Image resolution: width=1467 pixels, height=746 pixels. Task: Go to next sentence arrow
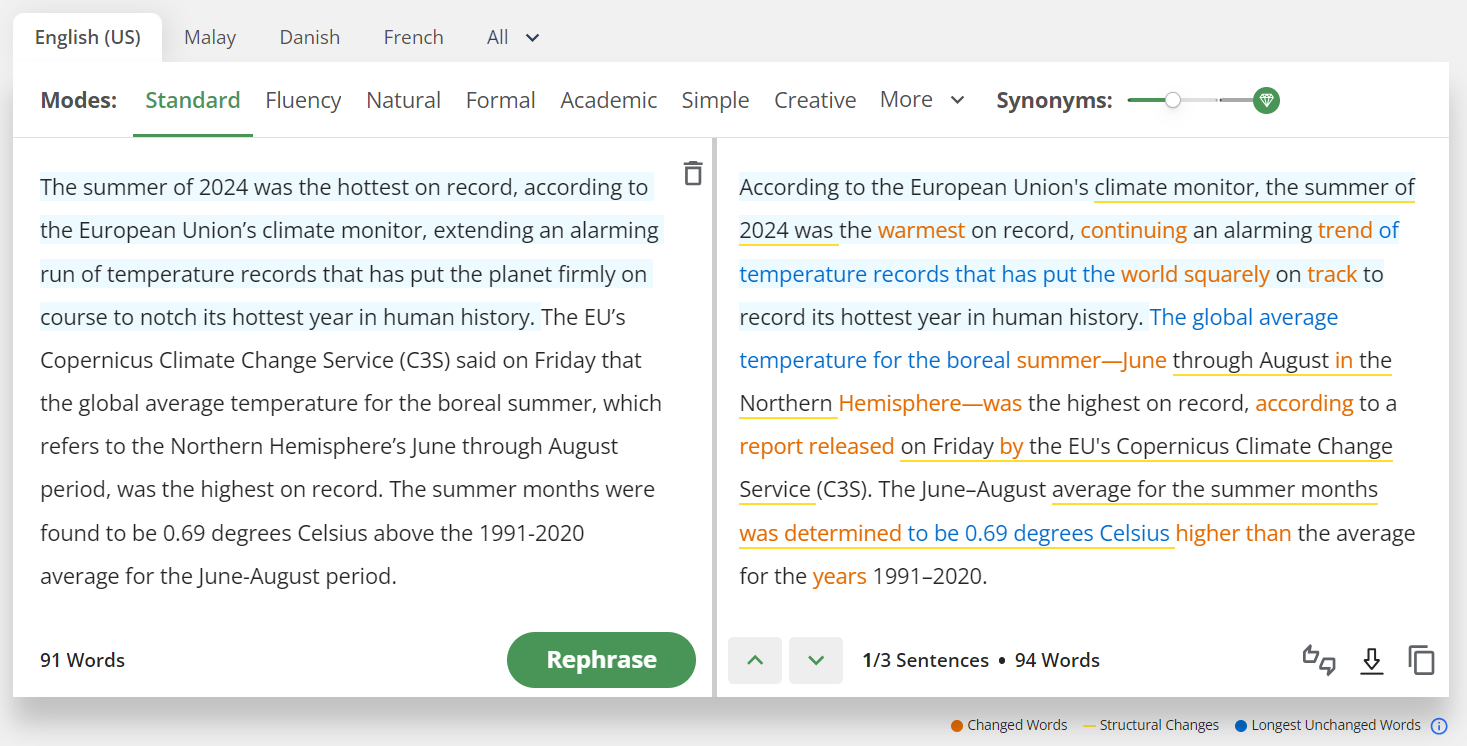(x=816, y=660)
